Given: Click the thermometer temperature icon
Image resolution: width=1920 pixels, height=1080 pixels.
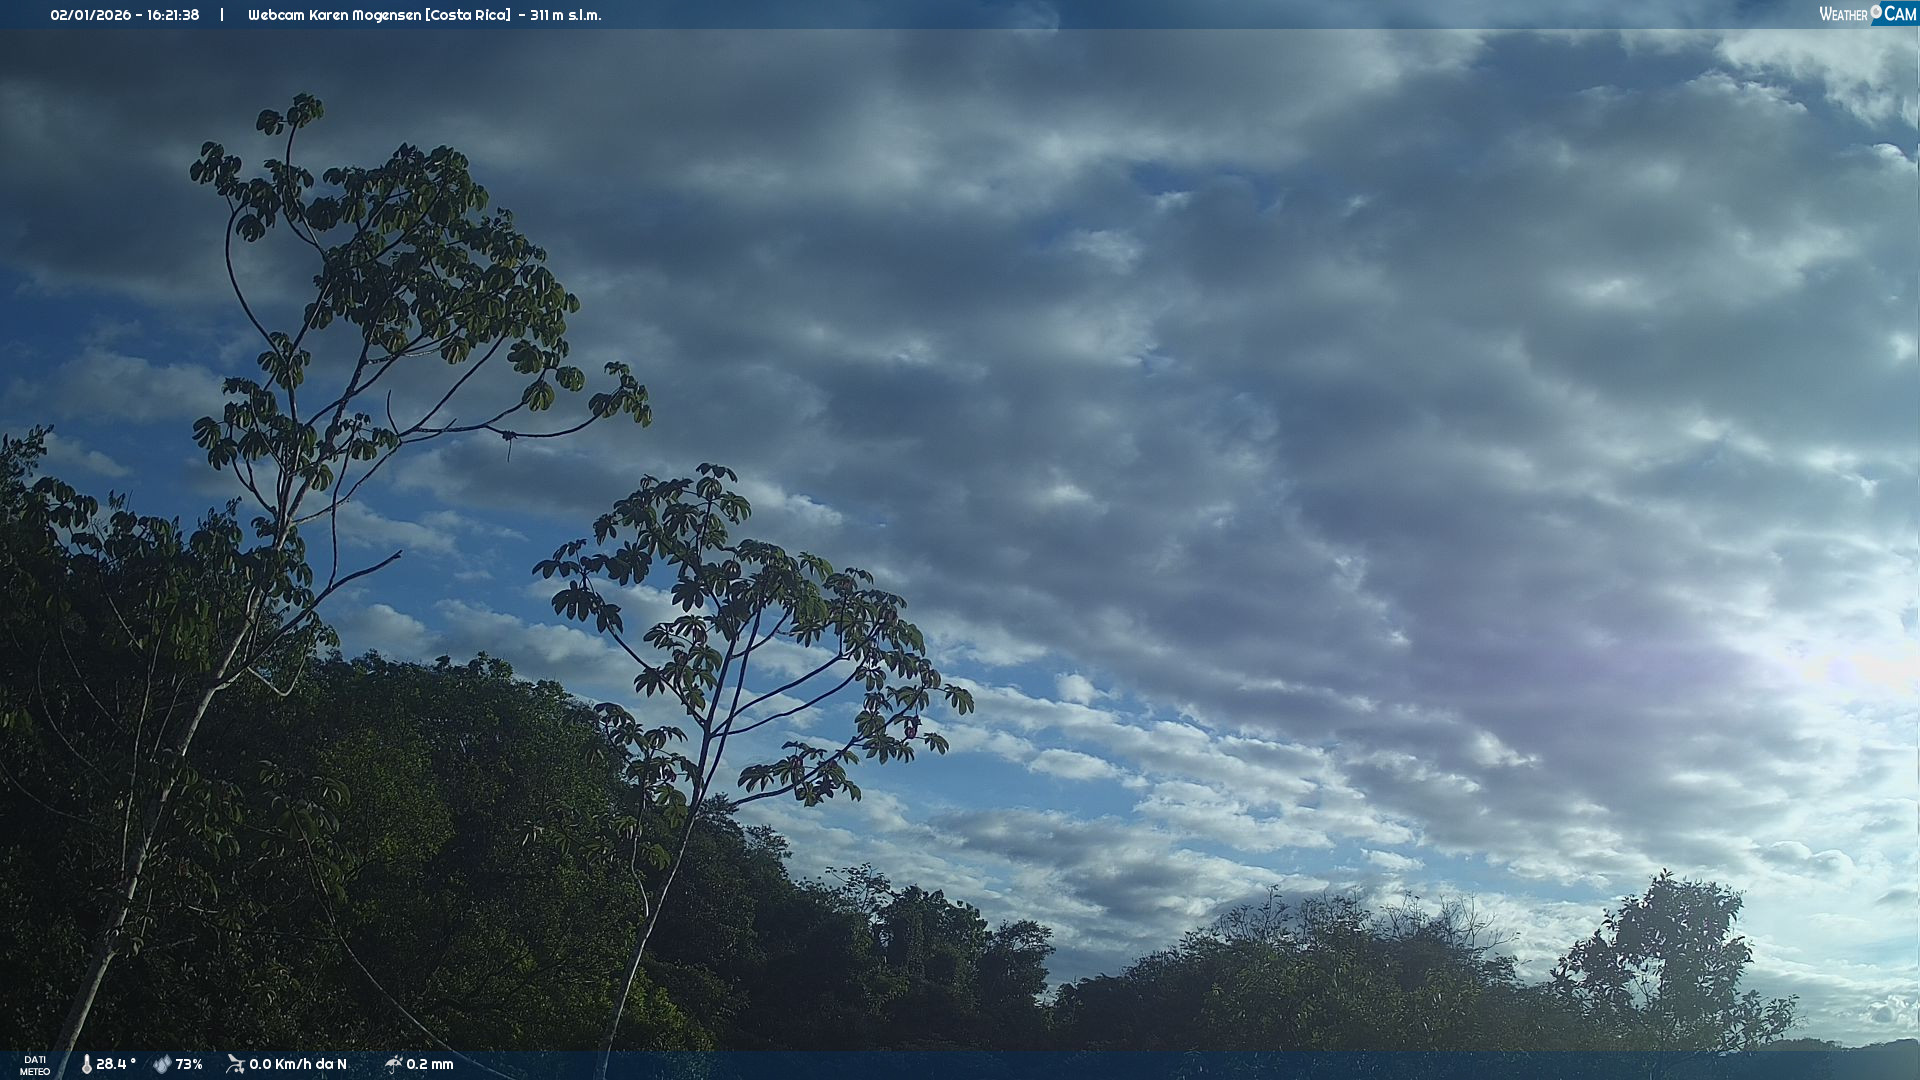Looking at the screenshot, I should 86,1064.
